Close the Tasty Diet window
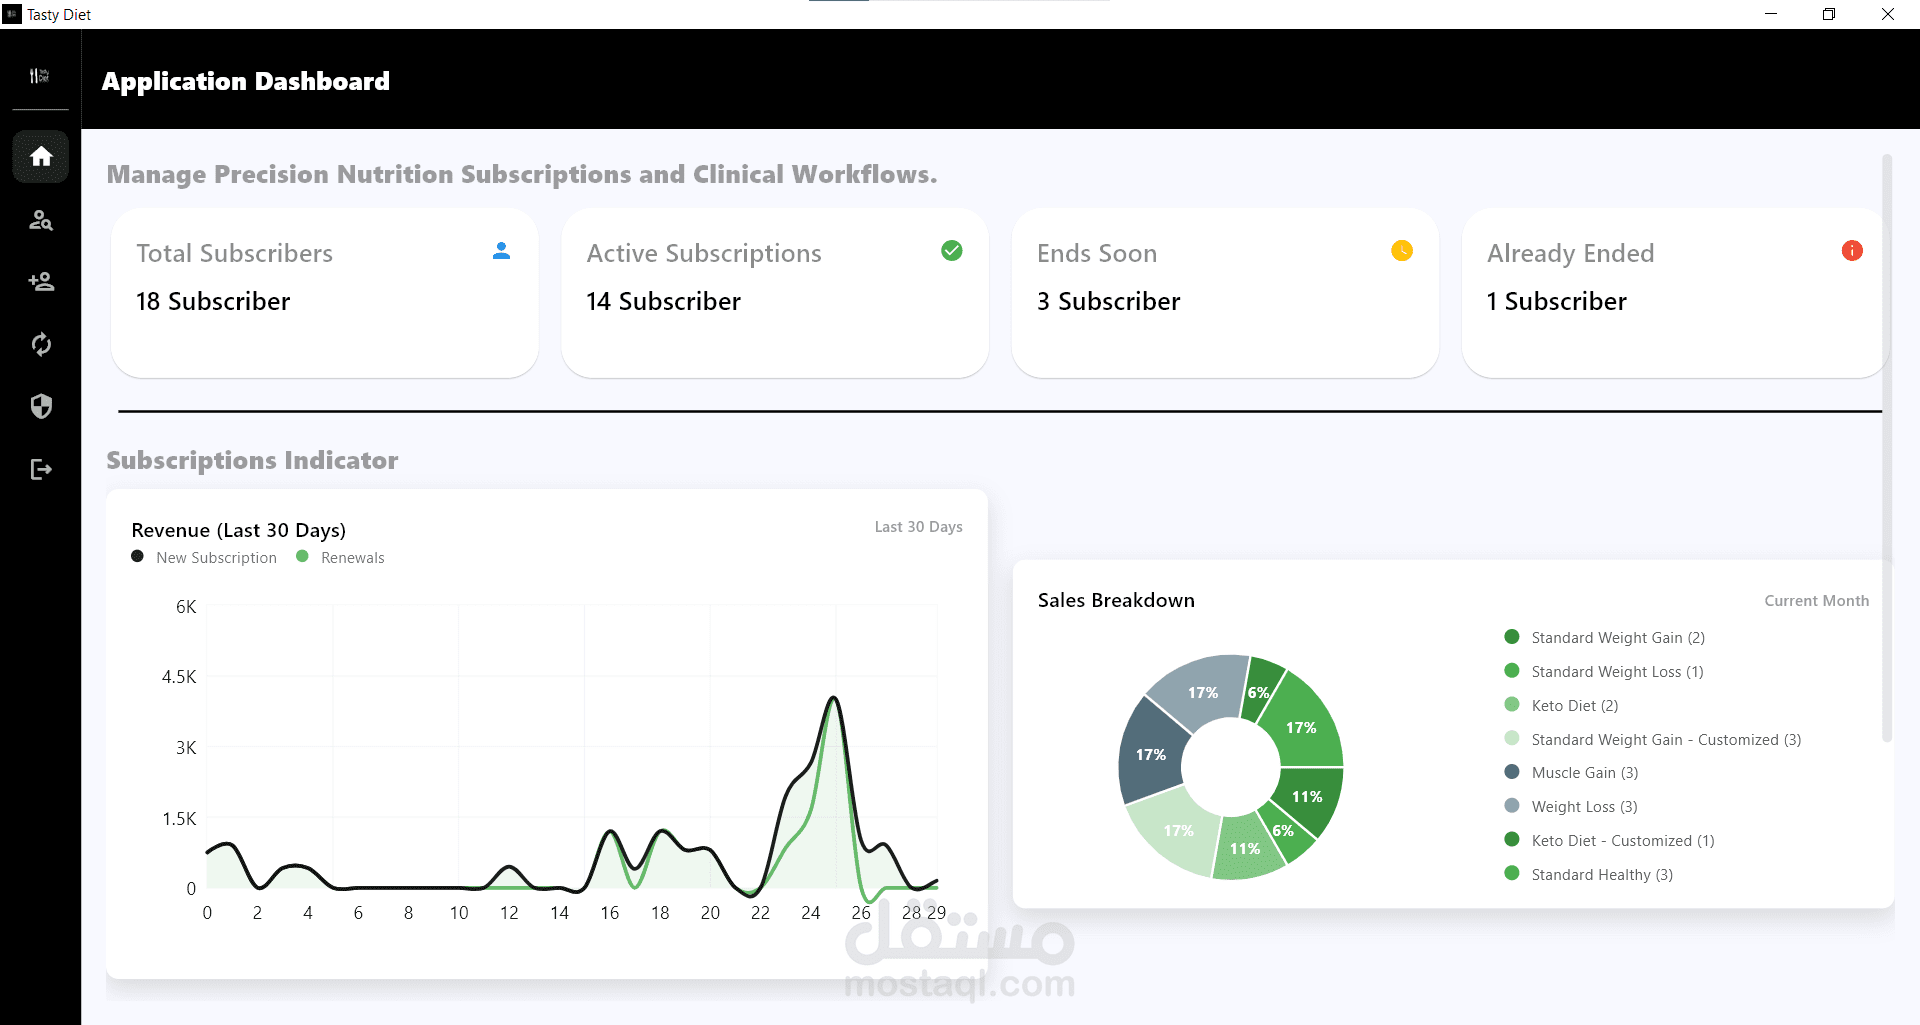 click(1888, 14)
